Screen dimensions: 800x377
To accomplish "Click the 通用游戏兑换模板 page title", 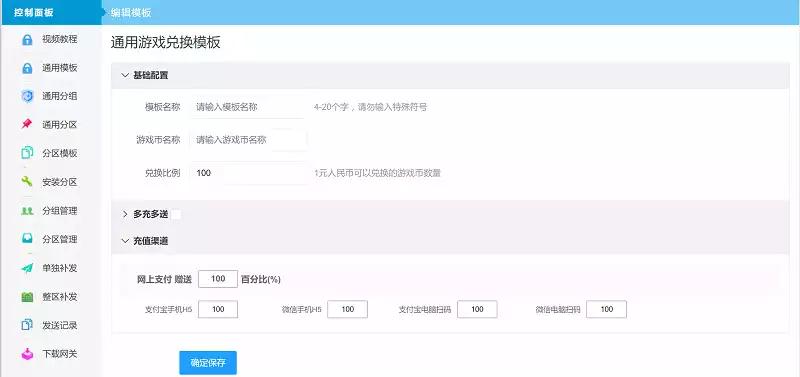I will click(166, 42).
